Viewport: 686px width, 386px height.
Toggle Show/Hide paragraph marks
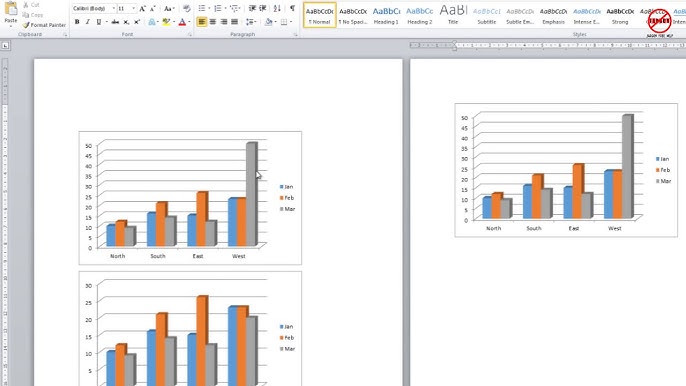[292, 8]
